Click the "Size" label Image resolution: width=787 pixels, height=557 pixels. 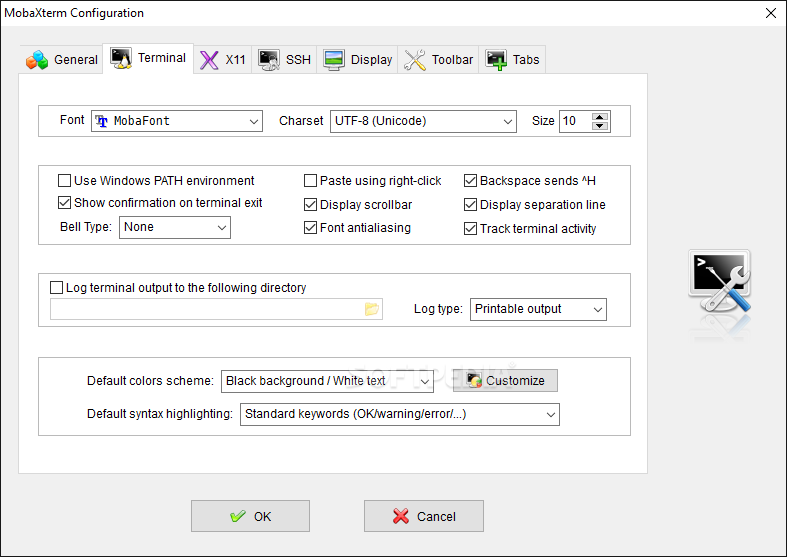[x=543, y=121]
